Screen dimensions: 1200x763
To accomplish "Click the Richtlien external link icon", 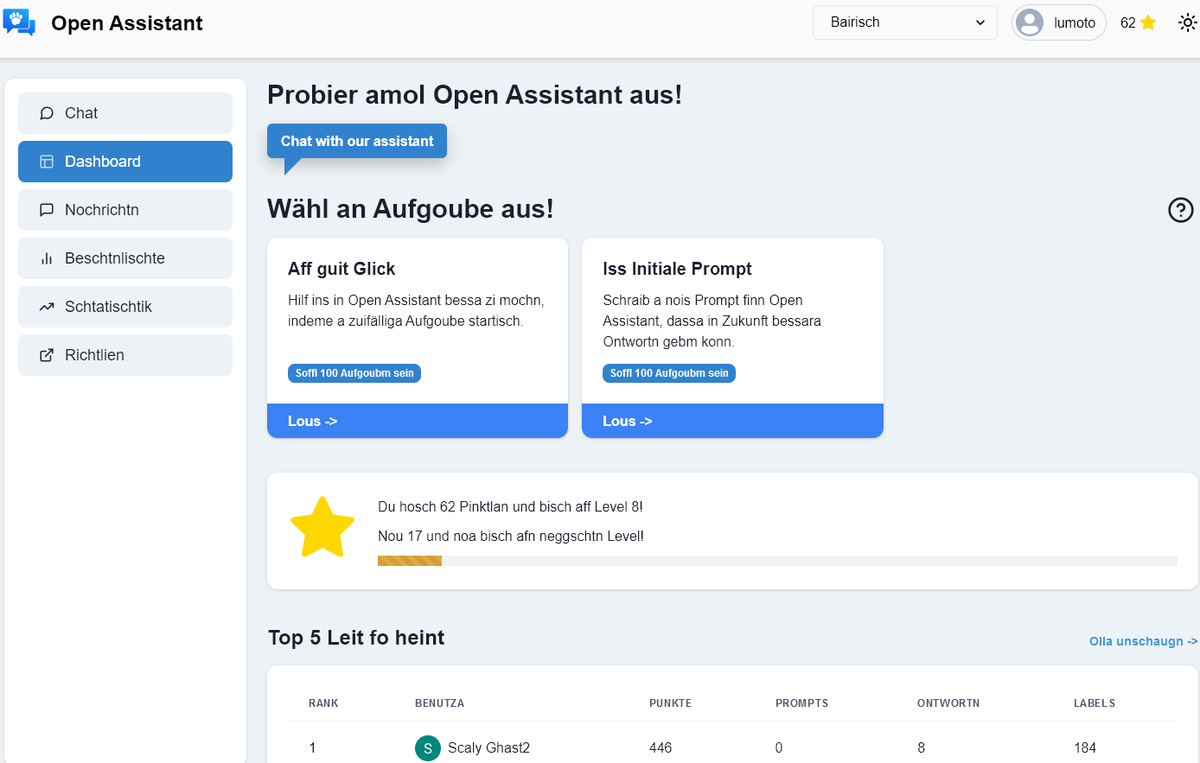I will (x=46, y=355).
